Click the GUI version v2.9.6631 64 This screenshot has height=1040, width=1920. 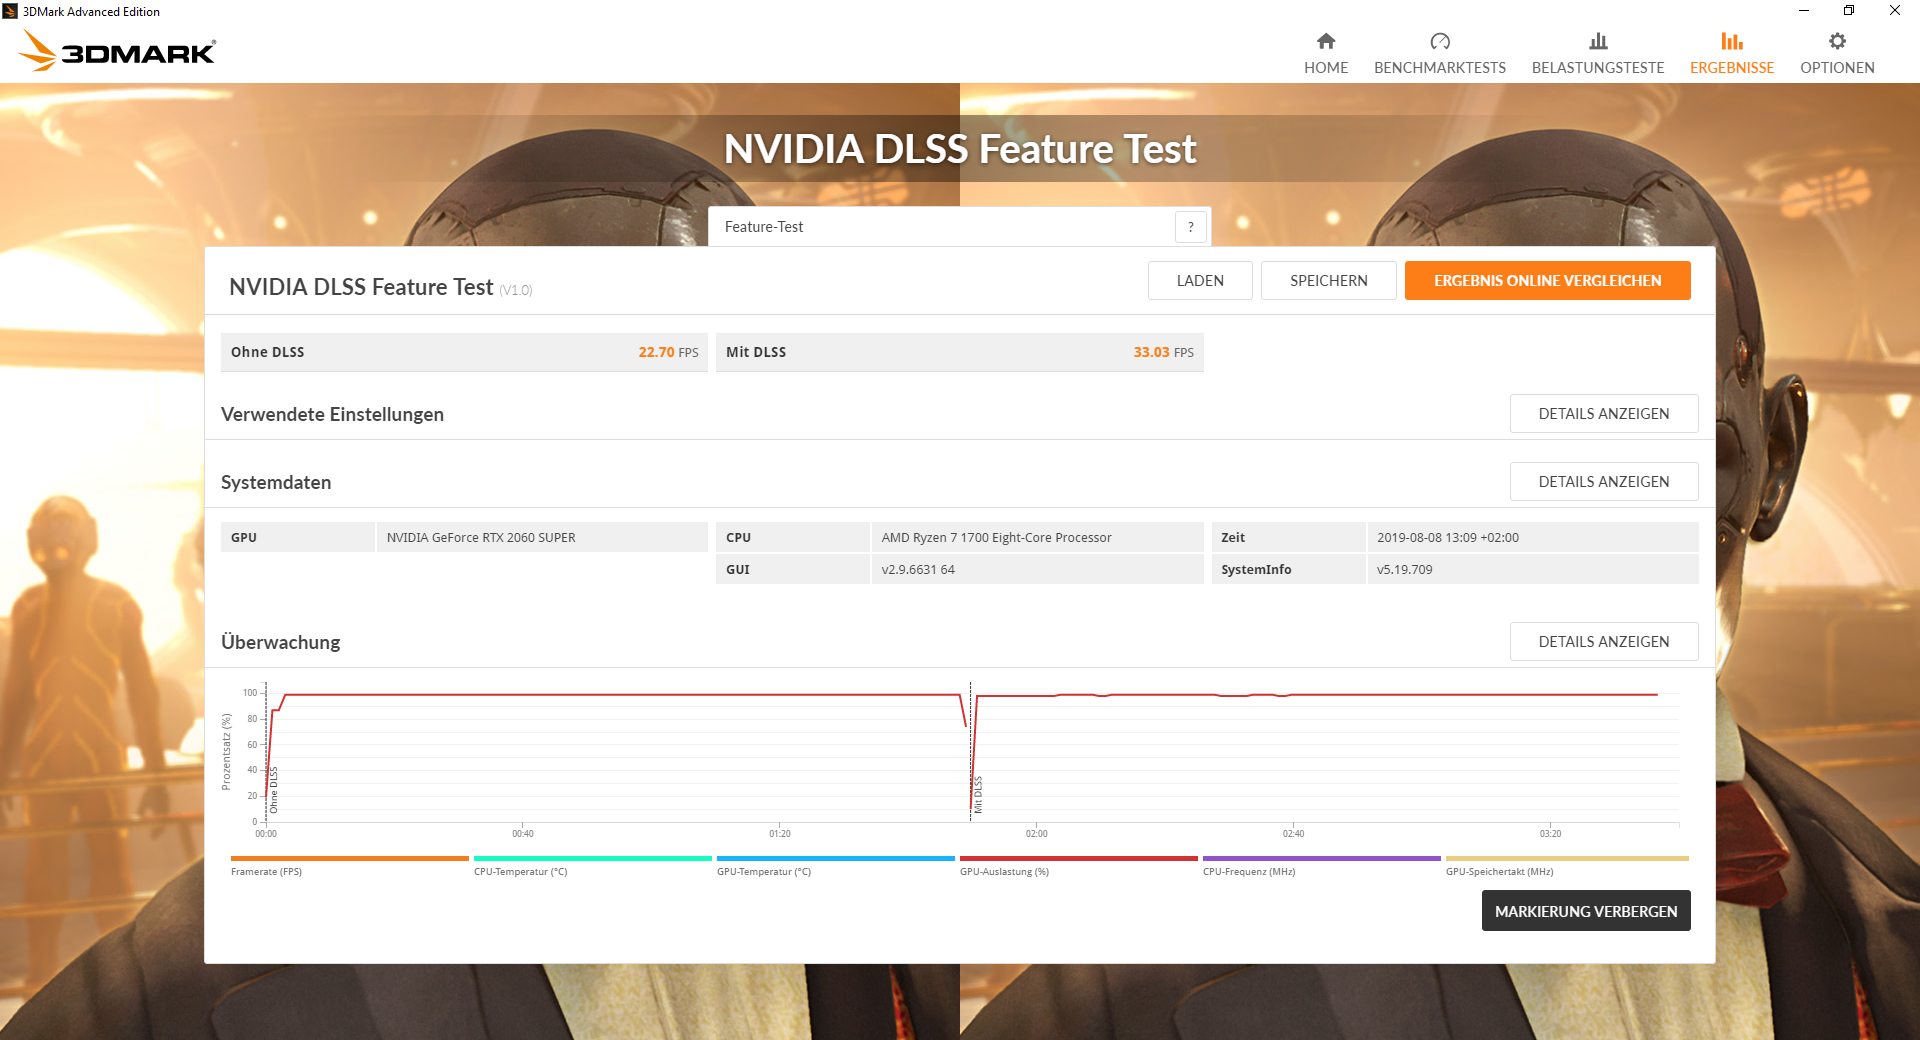click(918, 570)
